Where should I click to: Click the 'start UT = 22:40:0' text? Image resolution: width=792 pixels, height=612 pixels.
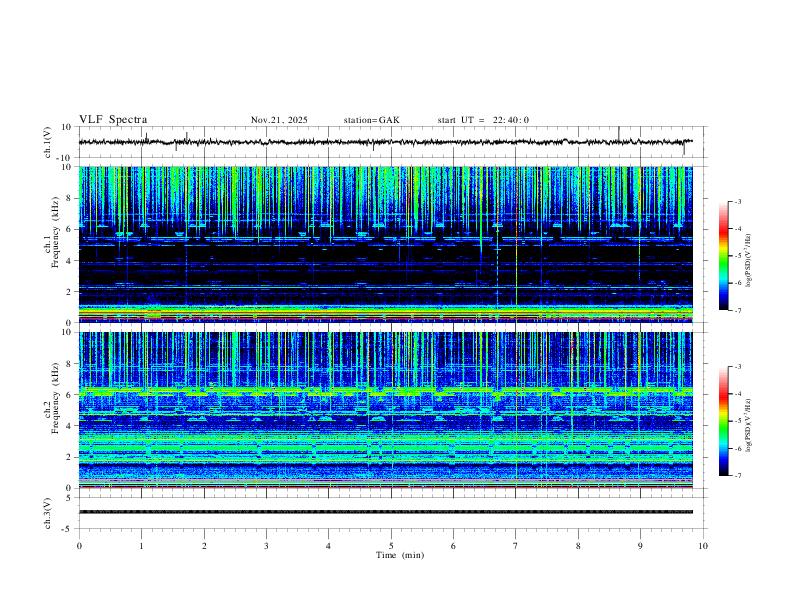(483, 120)
